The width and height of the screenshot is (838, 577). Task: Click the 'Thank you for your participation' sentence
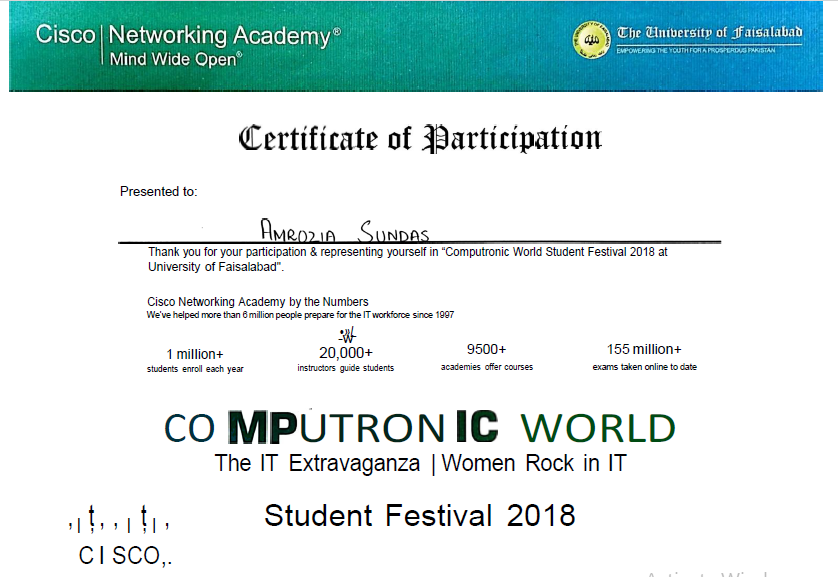(408, 252)
